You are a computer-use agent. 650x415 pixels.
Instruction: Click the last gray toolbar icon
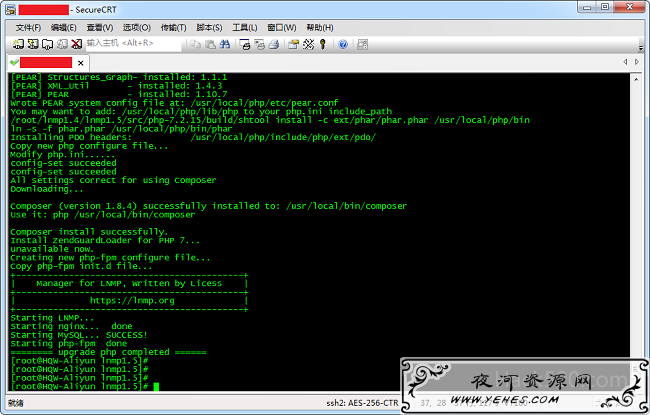click(363, 44)
